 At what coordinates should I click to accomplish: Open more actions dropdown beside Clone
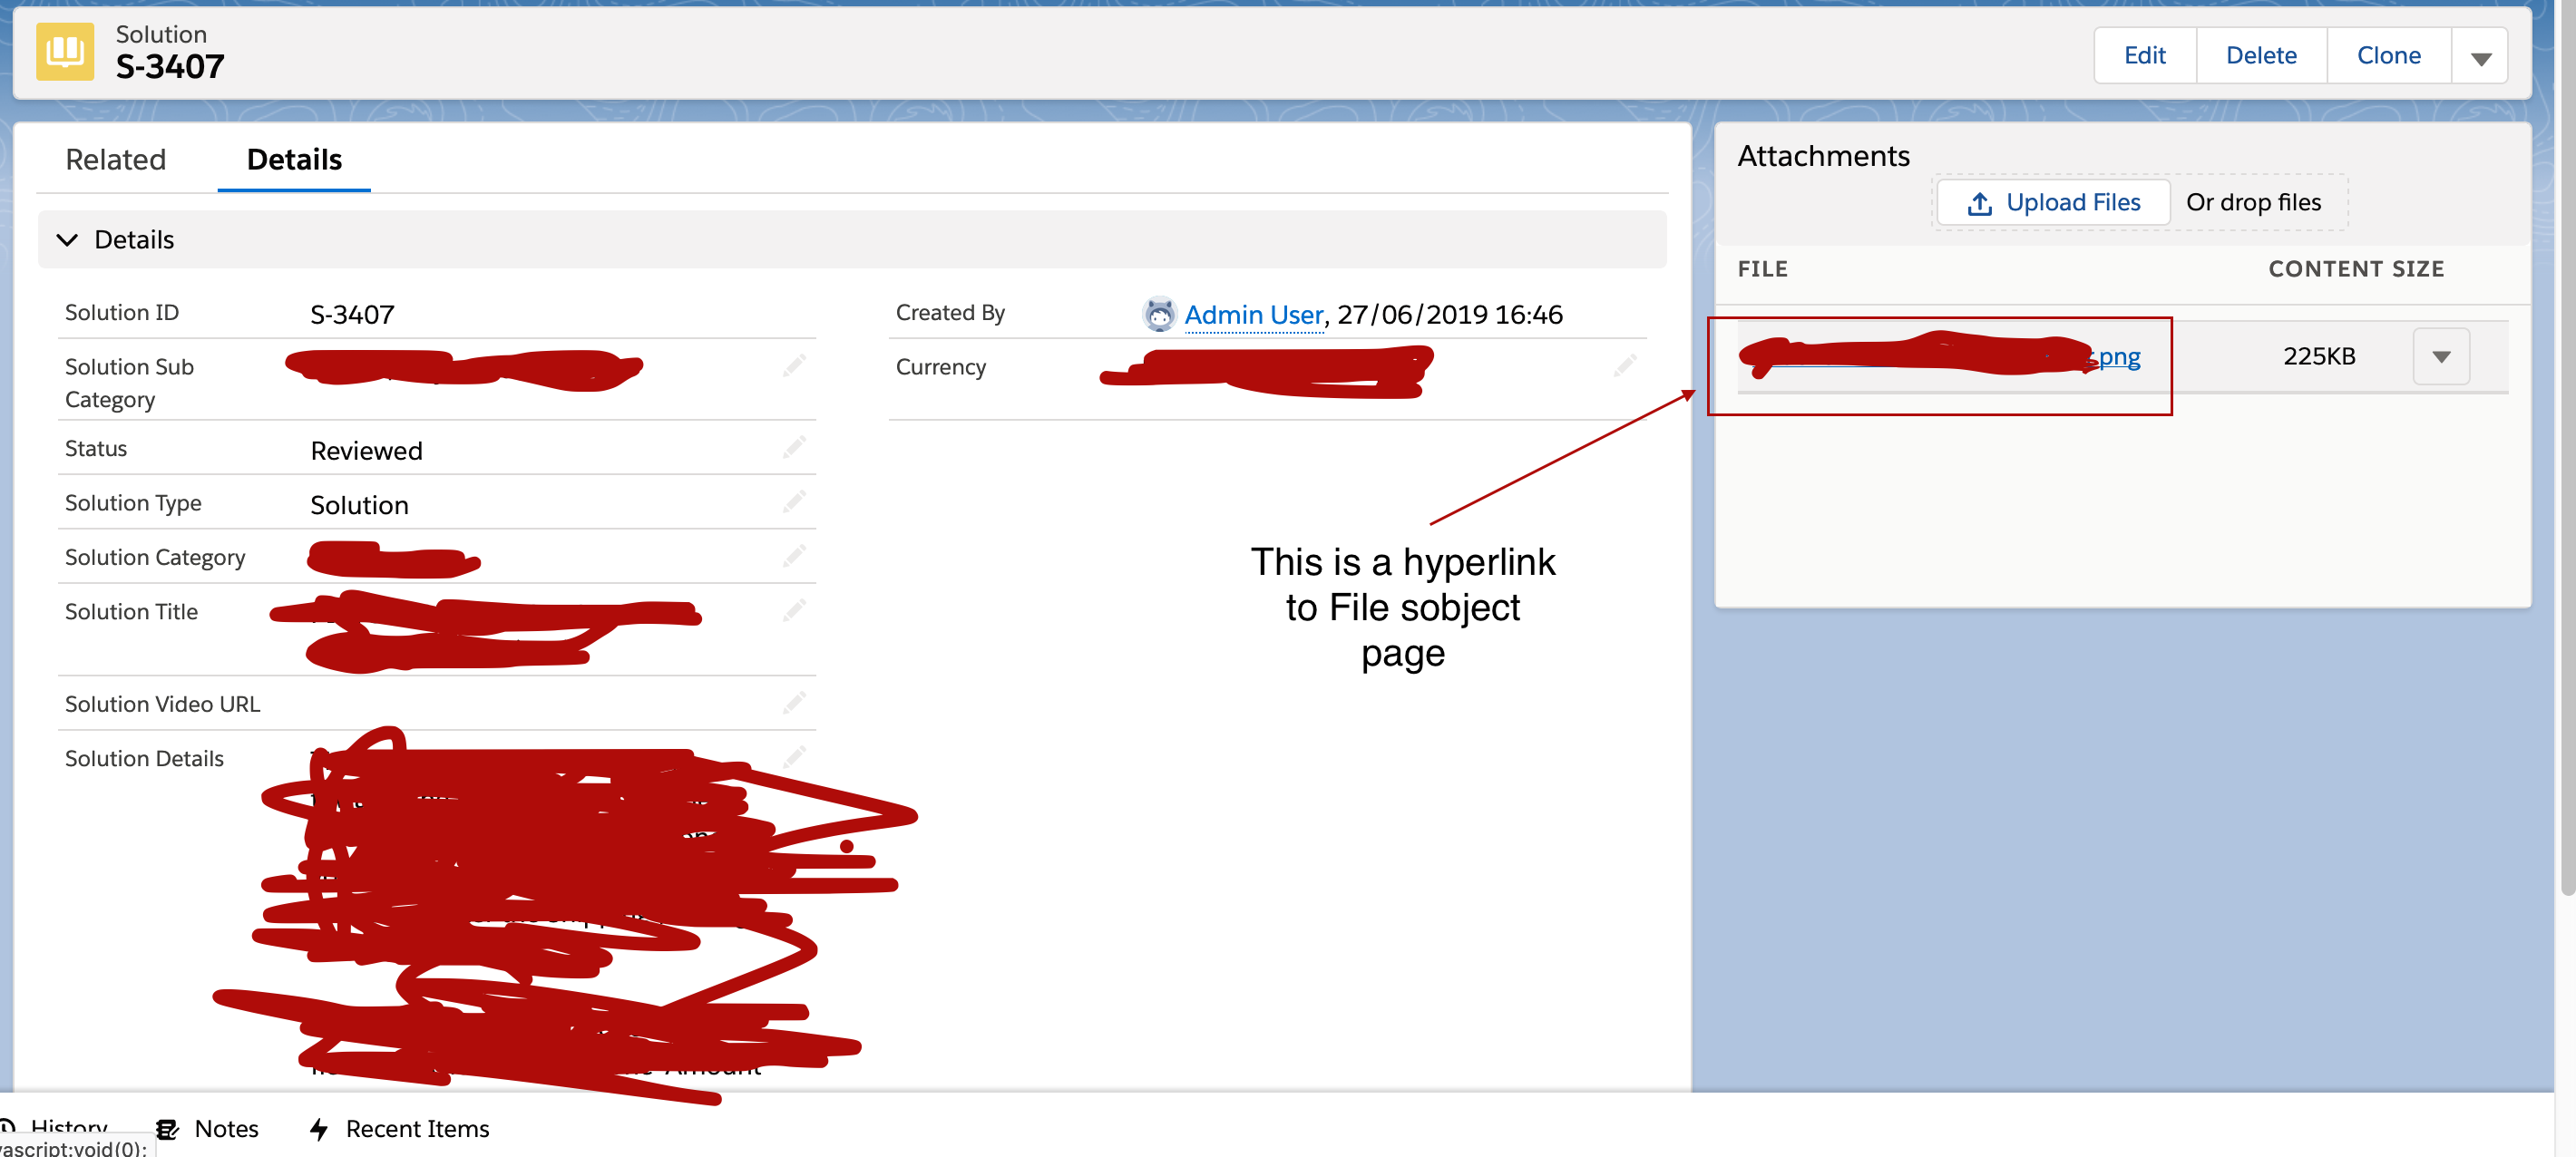pos(2480,56)
